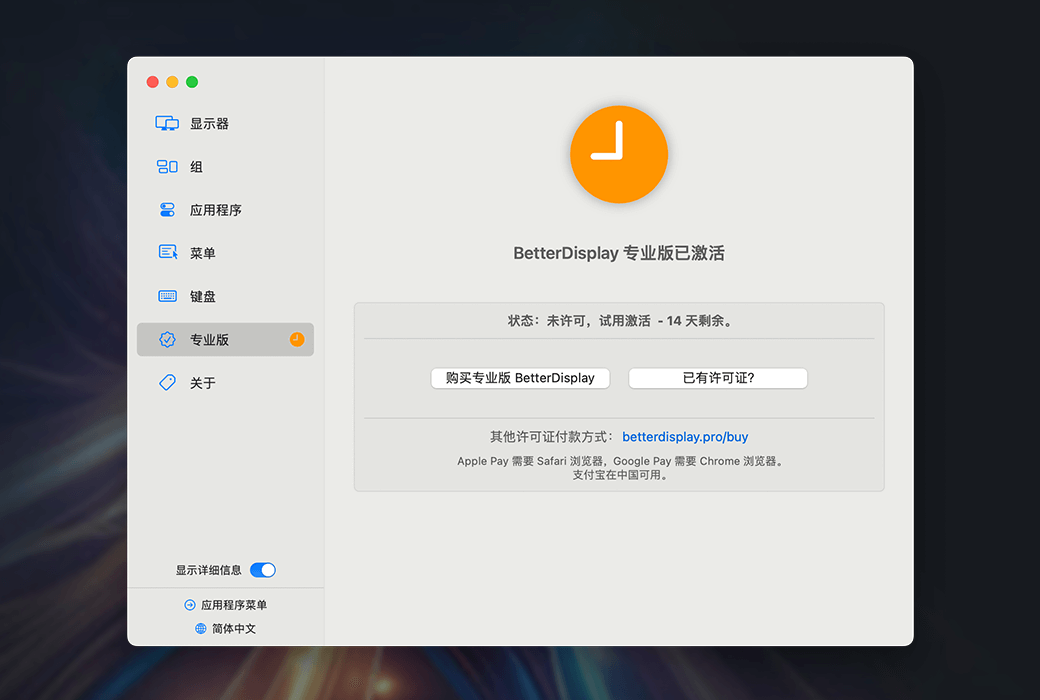The width and height of the screenshot is (1040, 700).
Task: Switch to the 键盘 section label
Action: (x=203, y=296)
